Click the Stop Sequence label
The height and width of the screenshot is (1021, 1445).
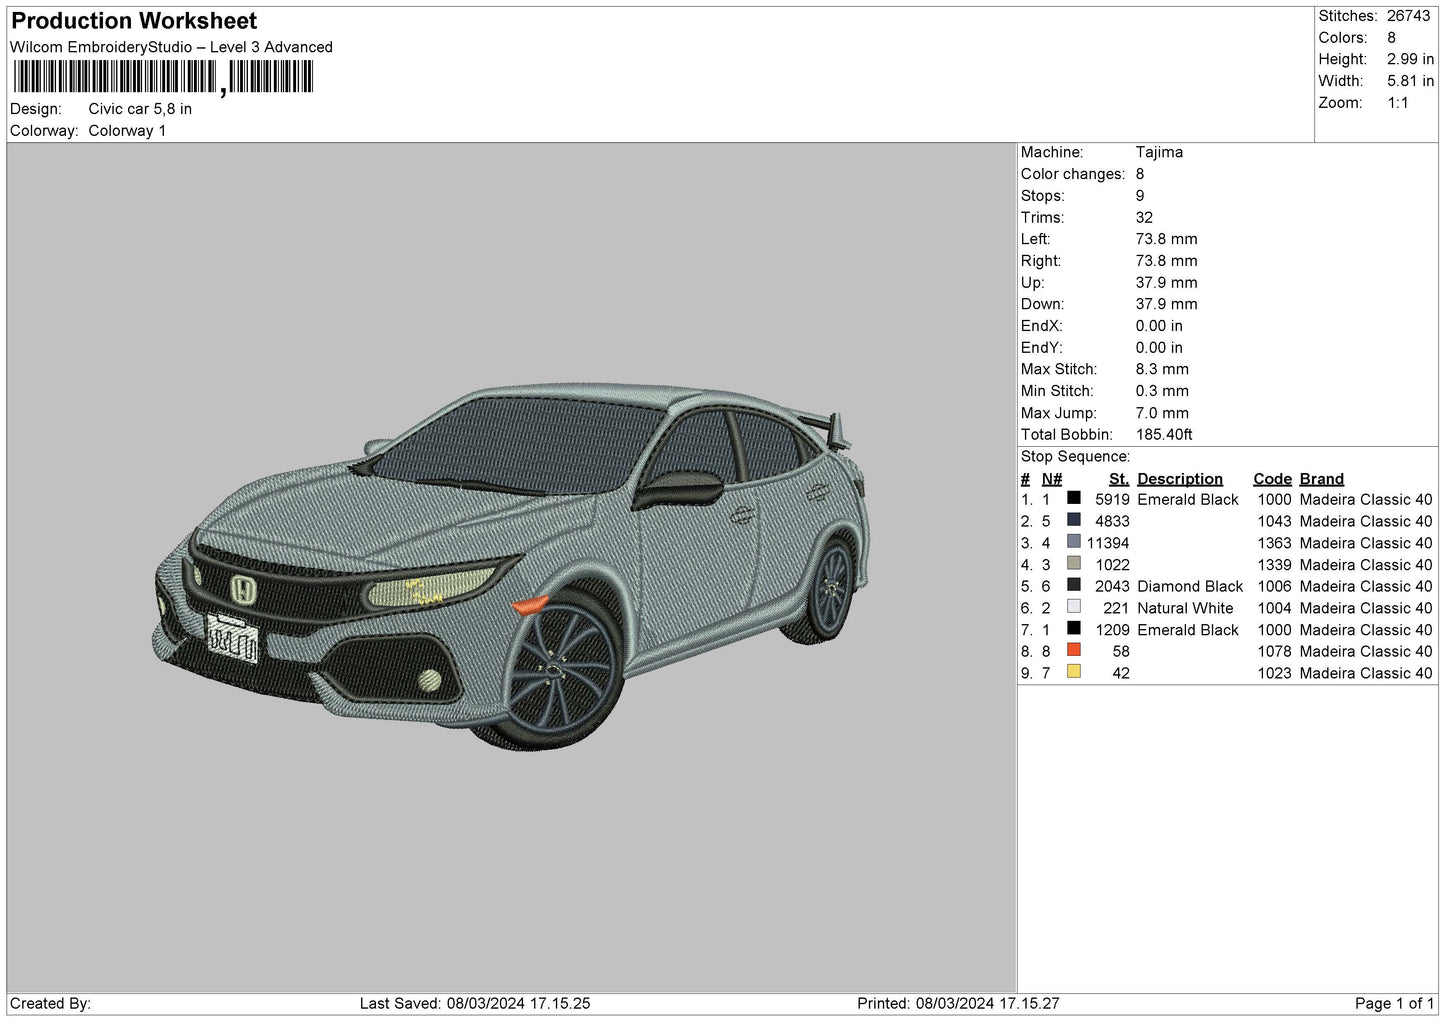click(1075, 457)
